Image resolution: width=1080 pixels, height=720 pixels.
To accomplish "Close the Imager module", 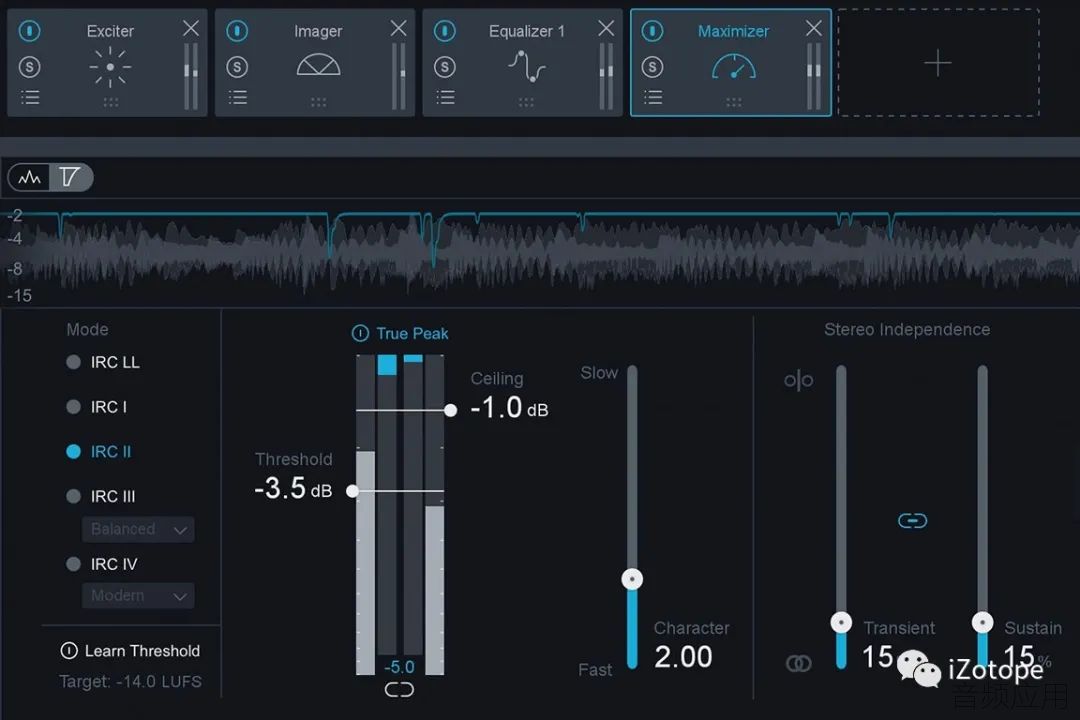I will tap(398, 28).
